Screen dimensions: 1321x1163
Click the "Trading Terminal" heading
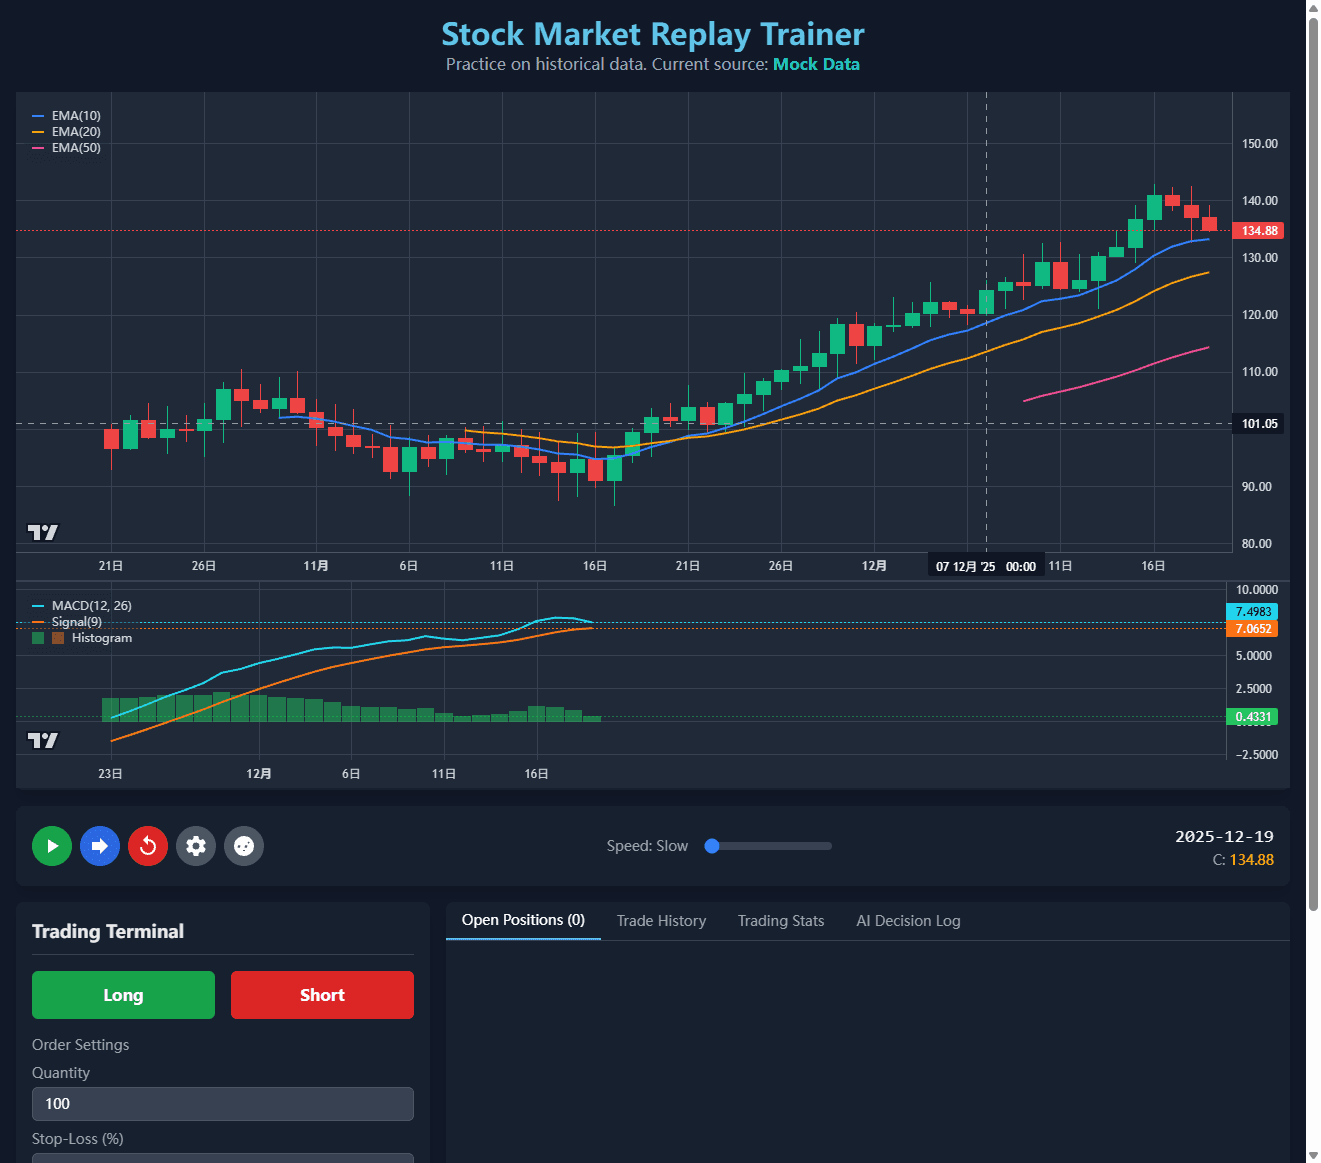[108, 931]
